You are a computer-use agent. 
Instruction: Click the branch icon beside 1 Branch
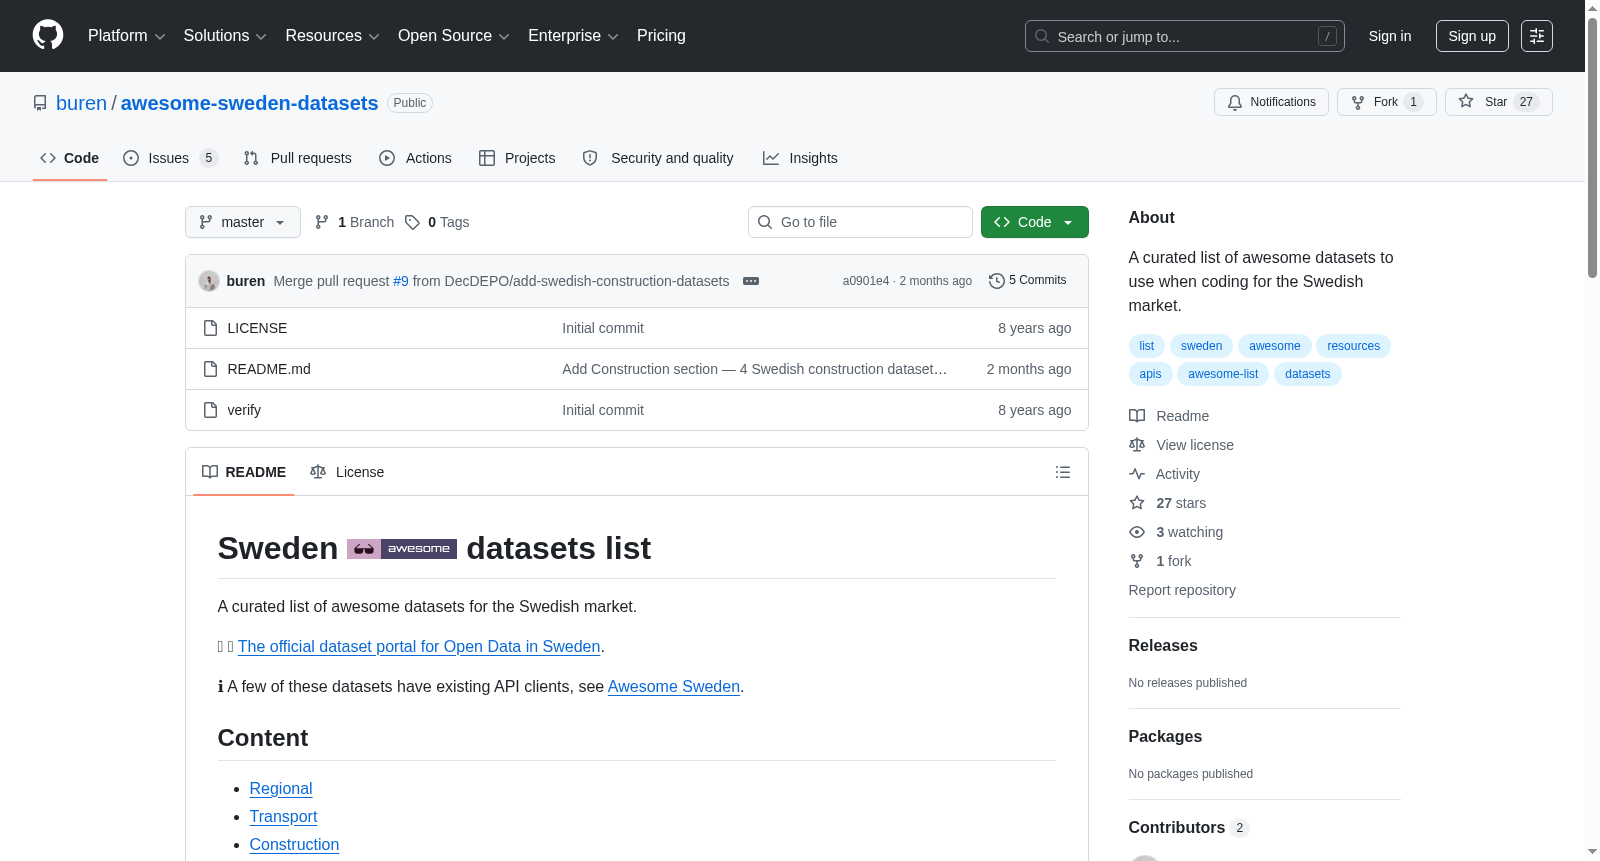(x=322, y=222)
